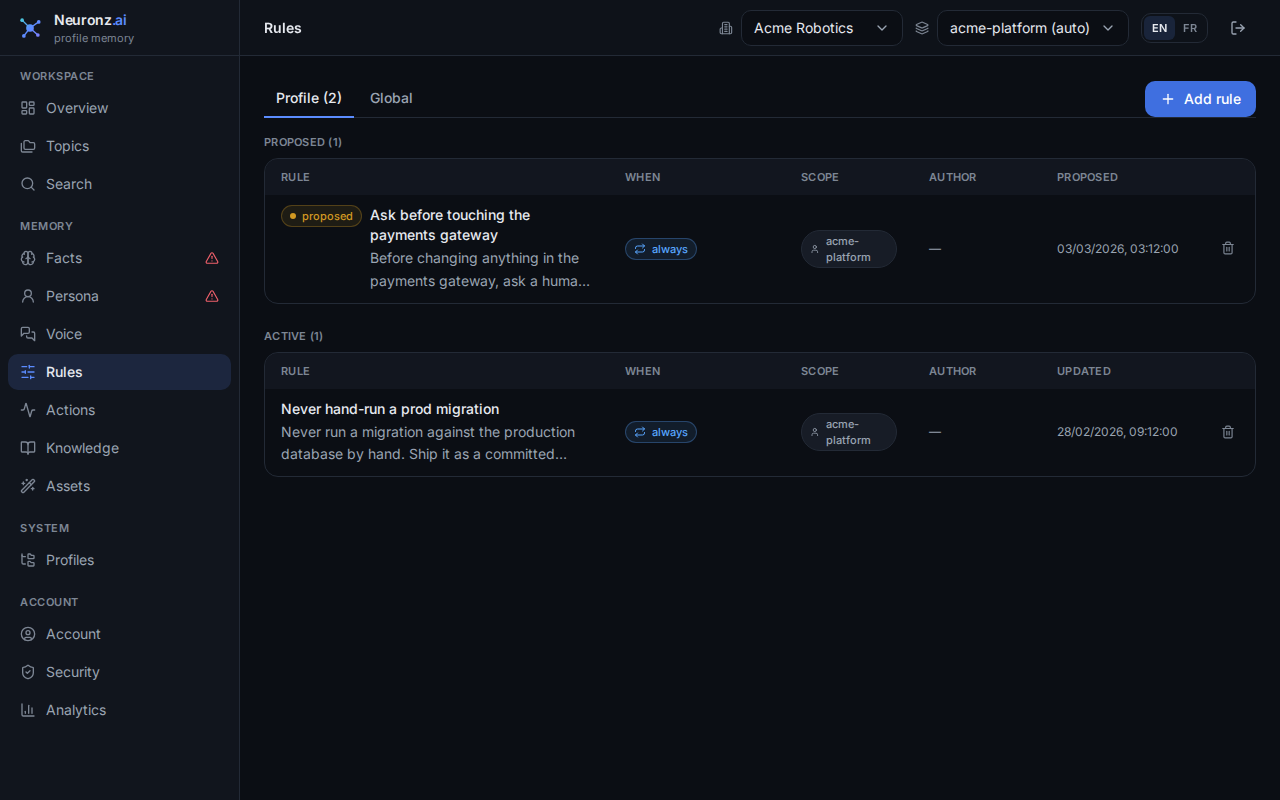Click the UPDATED column header
Image resolution: width=1280 pixels, height=800 pixels.
(x=1084, y=371)
